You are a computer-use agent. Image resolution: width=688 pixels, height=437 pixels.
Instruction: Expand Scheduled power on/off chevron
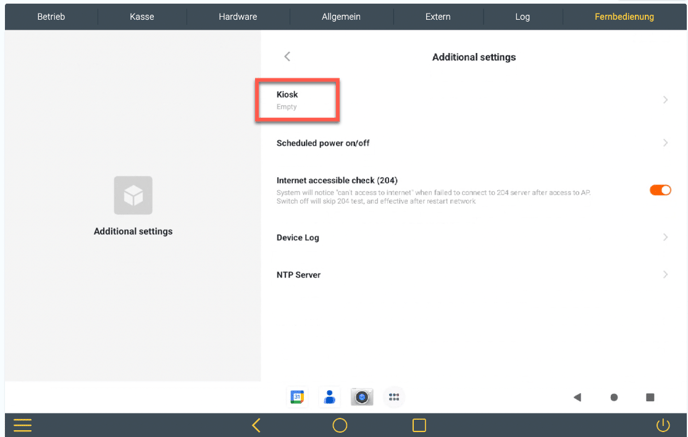pos(665,143)
